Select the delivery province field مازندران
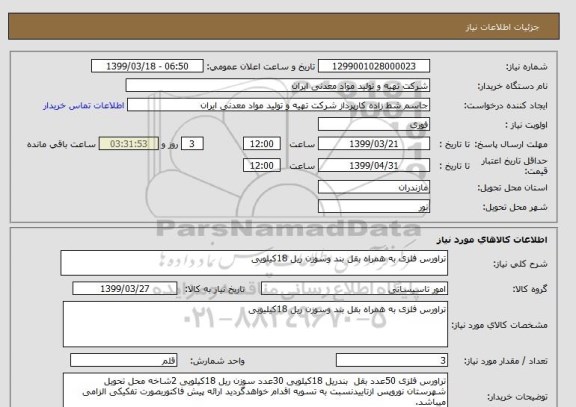Image resolution: width=576 pixels, height=407 pixels. (x=374, y=187)
